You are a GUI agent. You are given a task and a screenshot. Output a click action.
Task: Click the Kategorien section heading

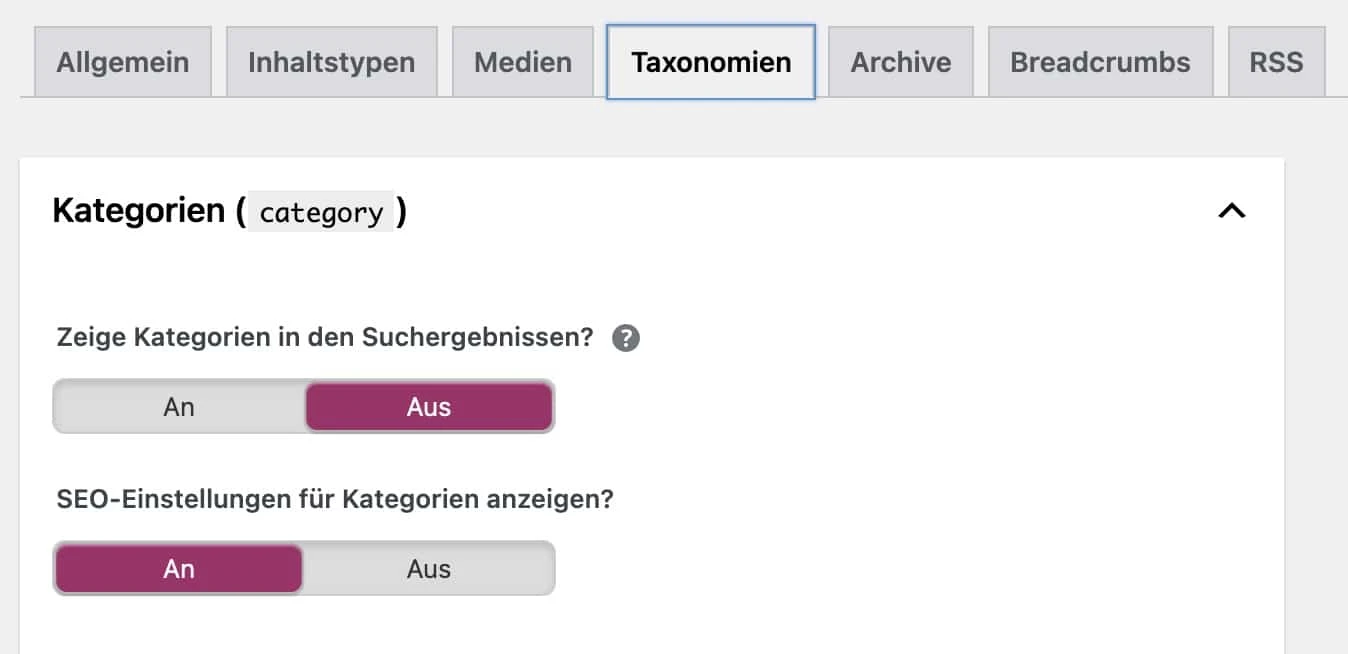pos(140,210)
